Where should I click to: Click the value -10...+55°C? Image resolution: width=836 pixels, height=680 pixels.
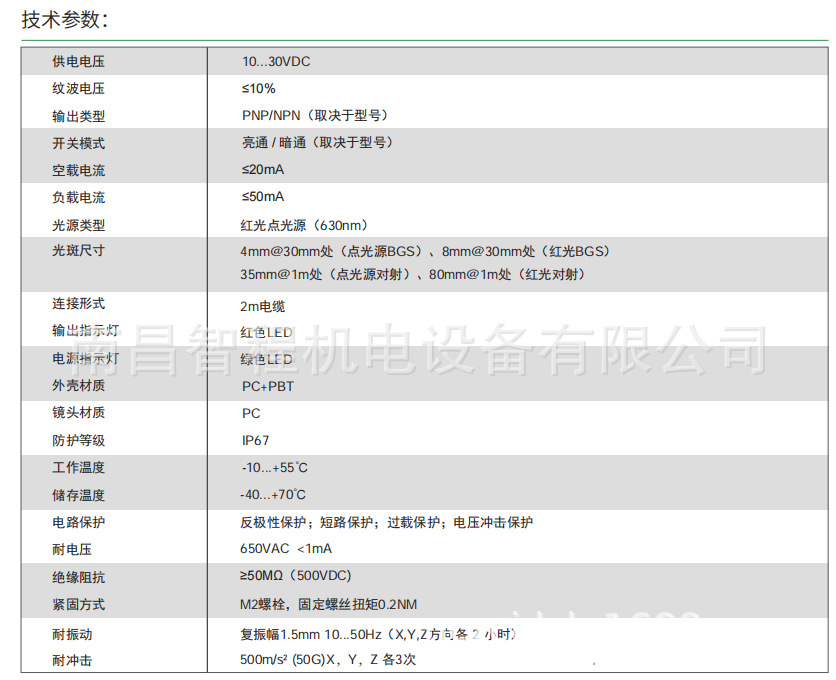point(274,468)
